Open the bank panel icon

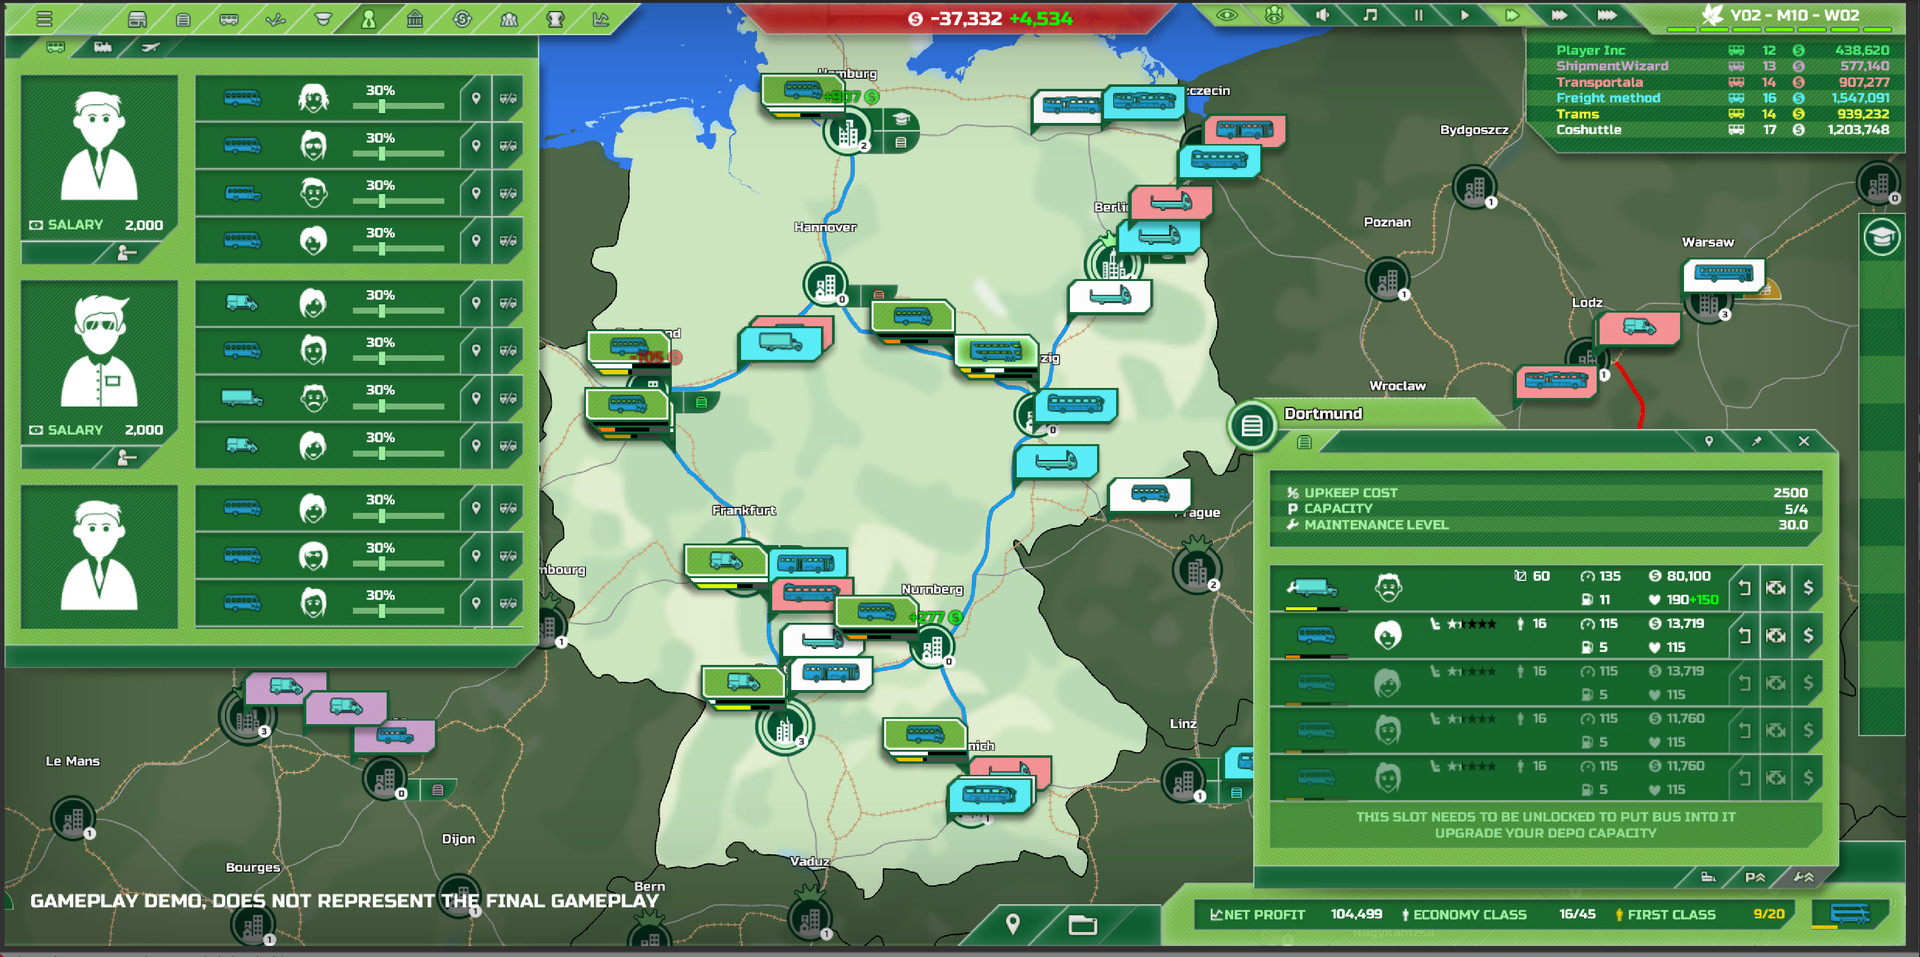(x=415, y=18)
